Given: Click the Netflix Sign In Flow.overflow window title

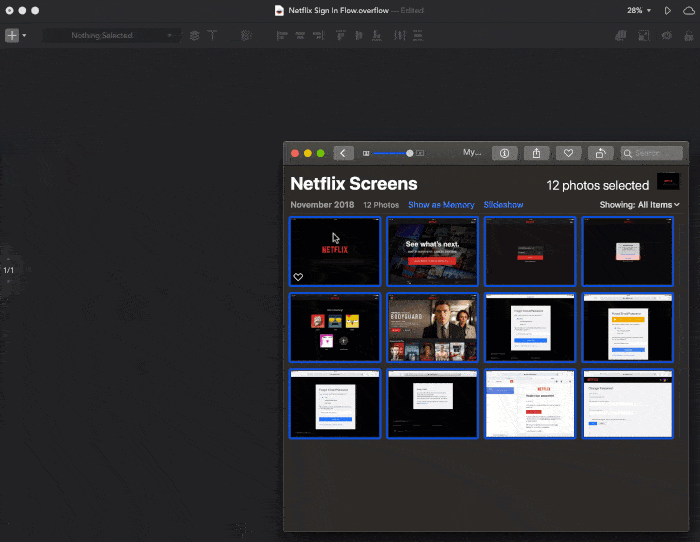Looking at the screenshot, I should [x=338, y=10].
